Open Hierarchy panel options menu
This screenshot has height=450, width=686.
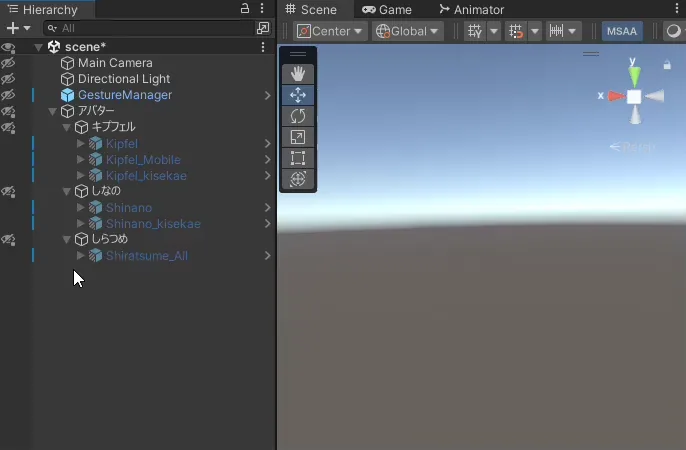[262, 8]
